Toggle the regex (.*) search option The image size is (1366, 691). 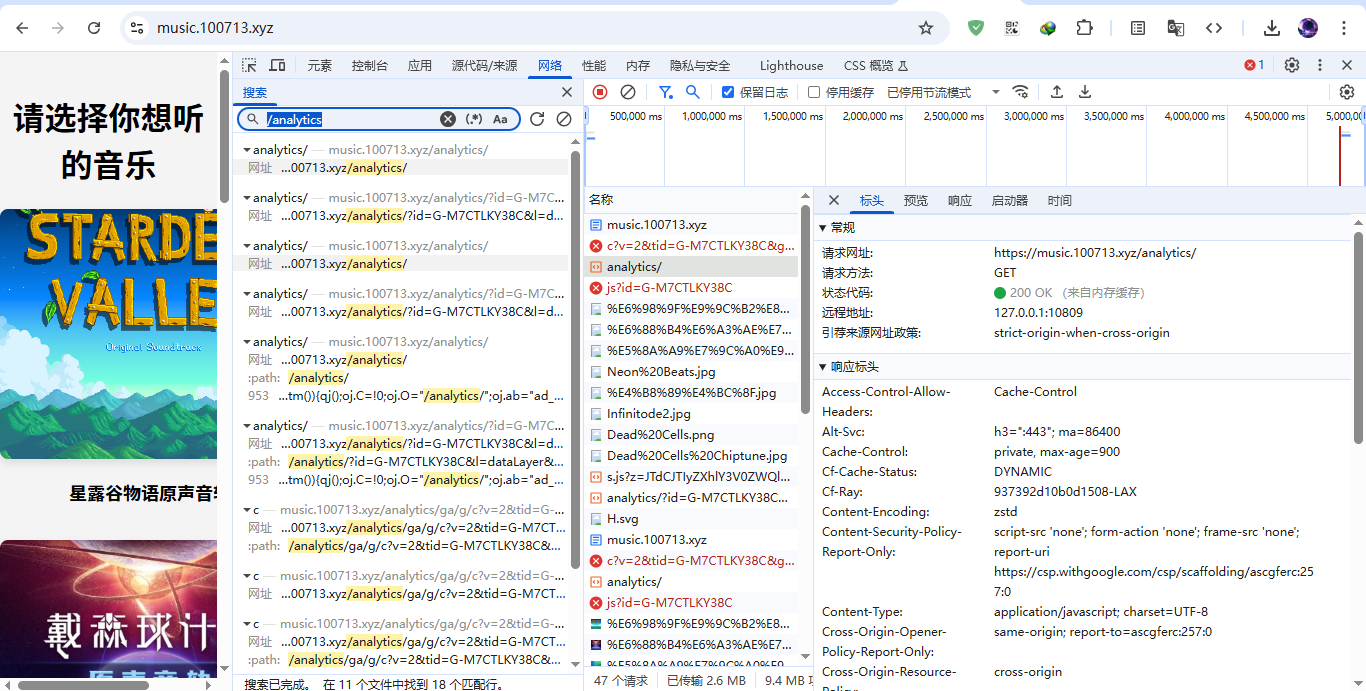tap(474, 119)
